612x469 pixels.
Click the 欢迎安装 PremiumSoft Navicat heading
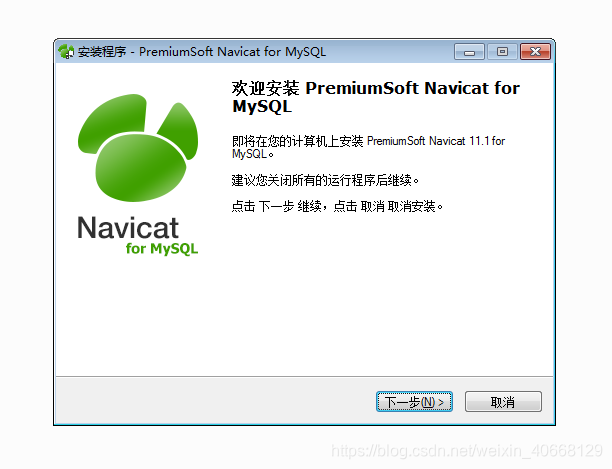coord(375,97)
